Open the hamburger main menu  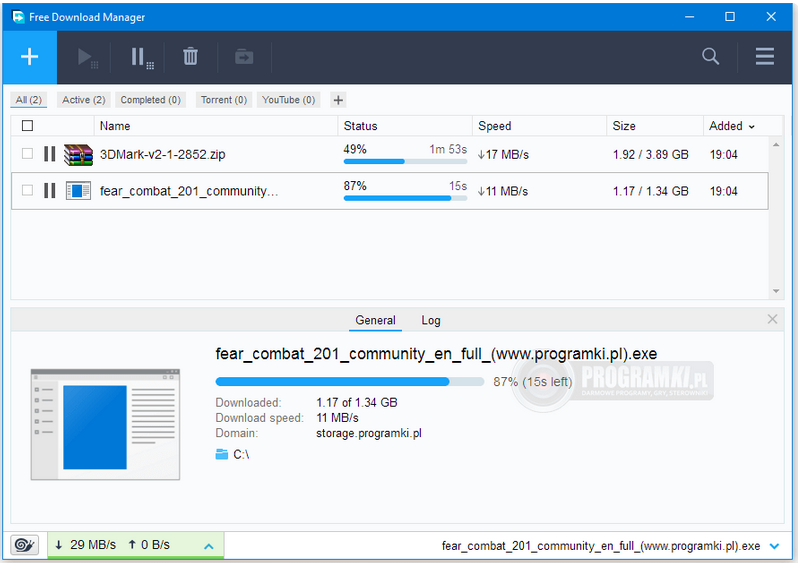click(764, 56)
